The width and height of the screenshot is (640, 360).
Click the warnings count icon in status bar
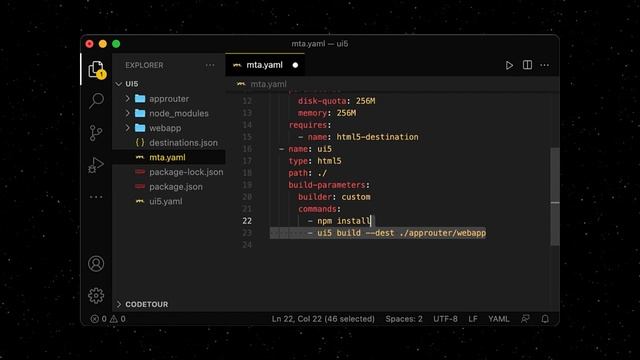(113, 319)
